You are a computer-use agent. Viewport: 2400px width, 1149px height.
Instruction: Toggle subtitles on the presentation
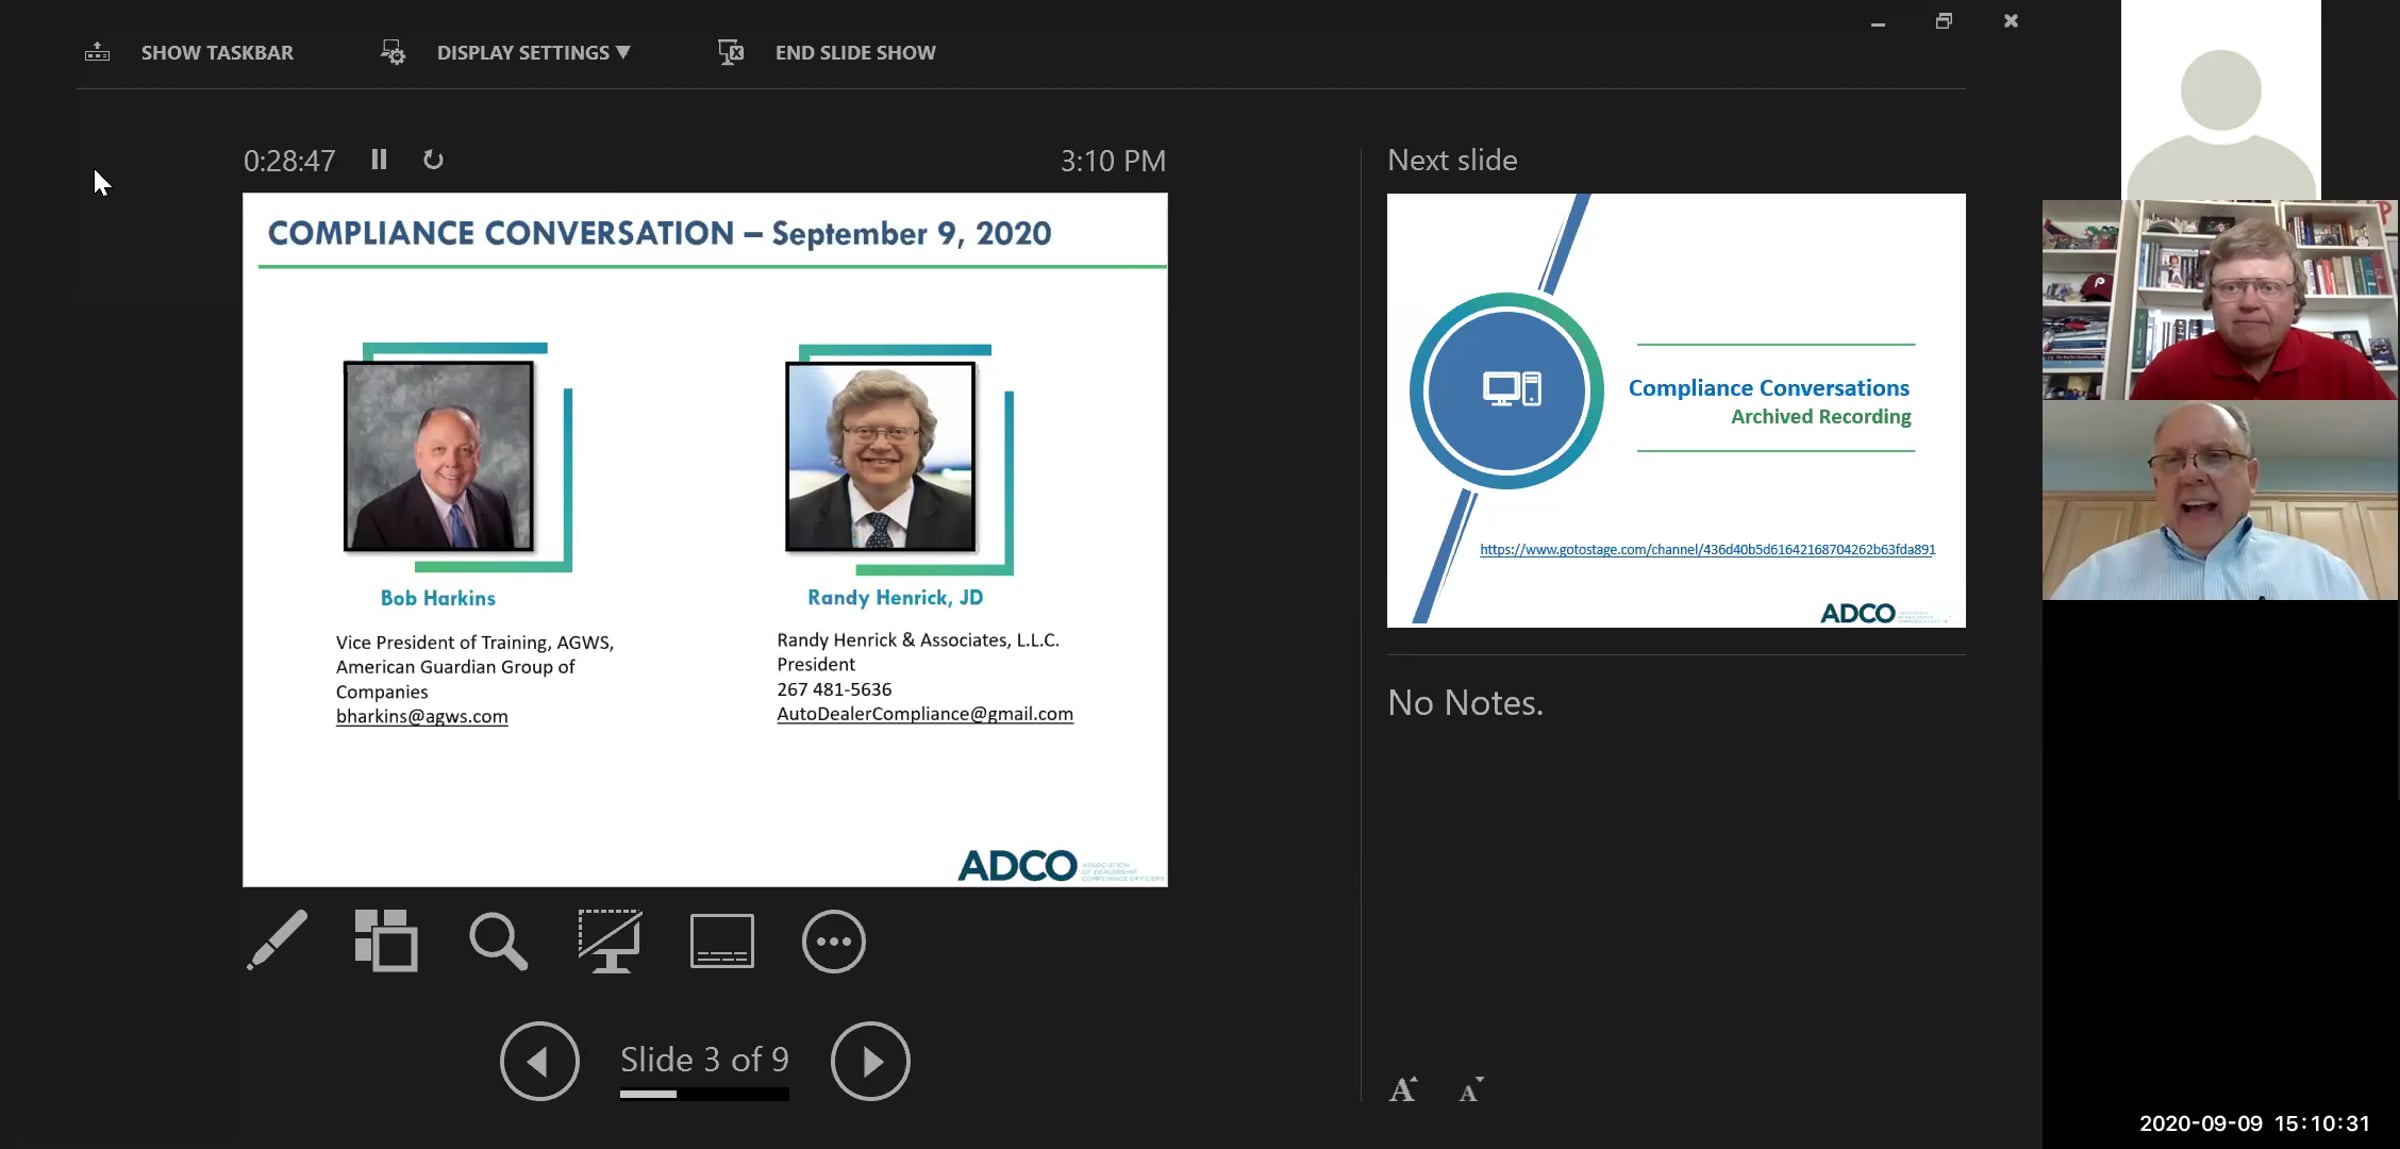point(722,941)
